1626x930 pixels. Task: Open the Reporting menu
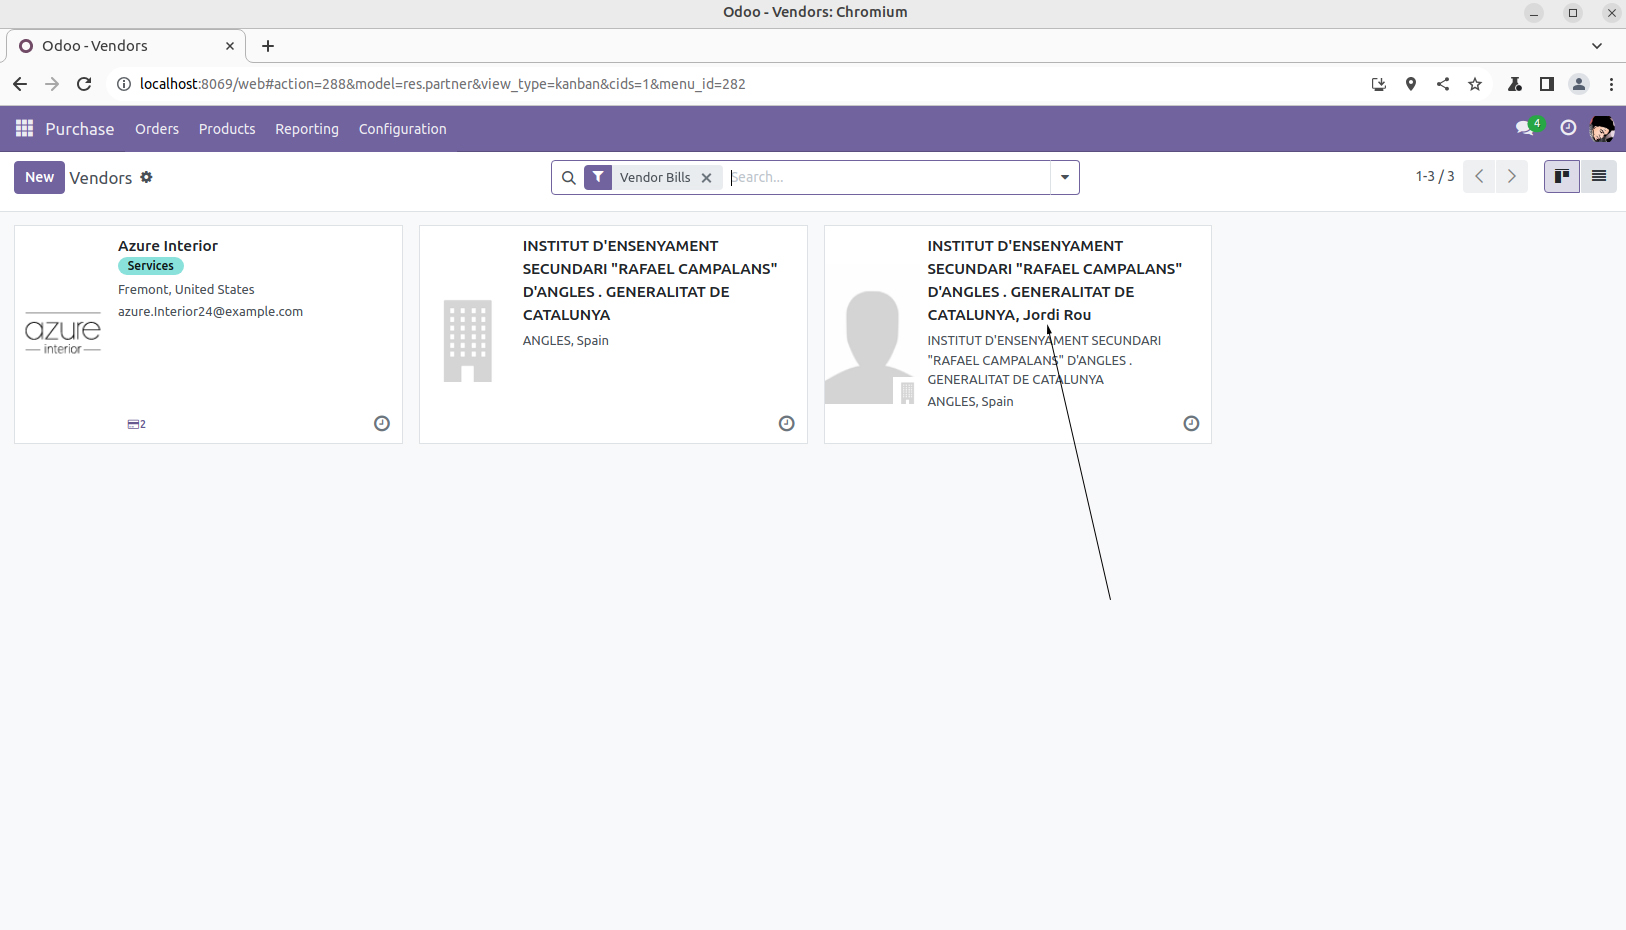pyautogui.click(x=307, y=129)
